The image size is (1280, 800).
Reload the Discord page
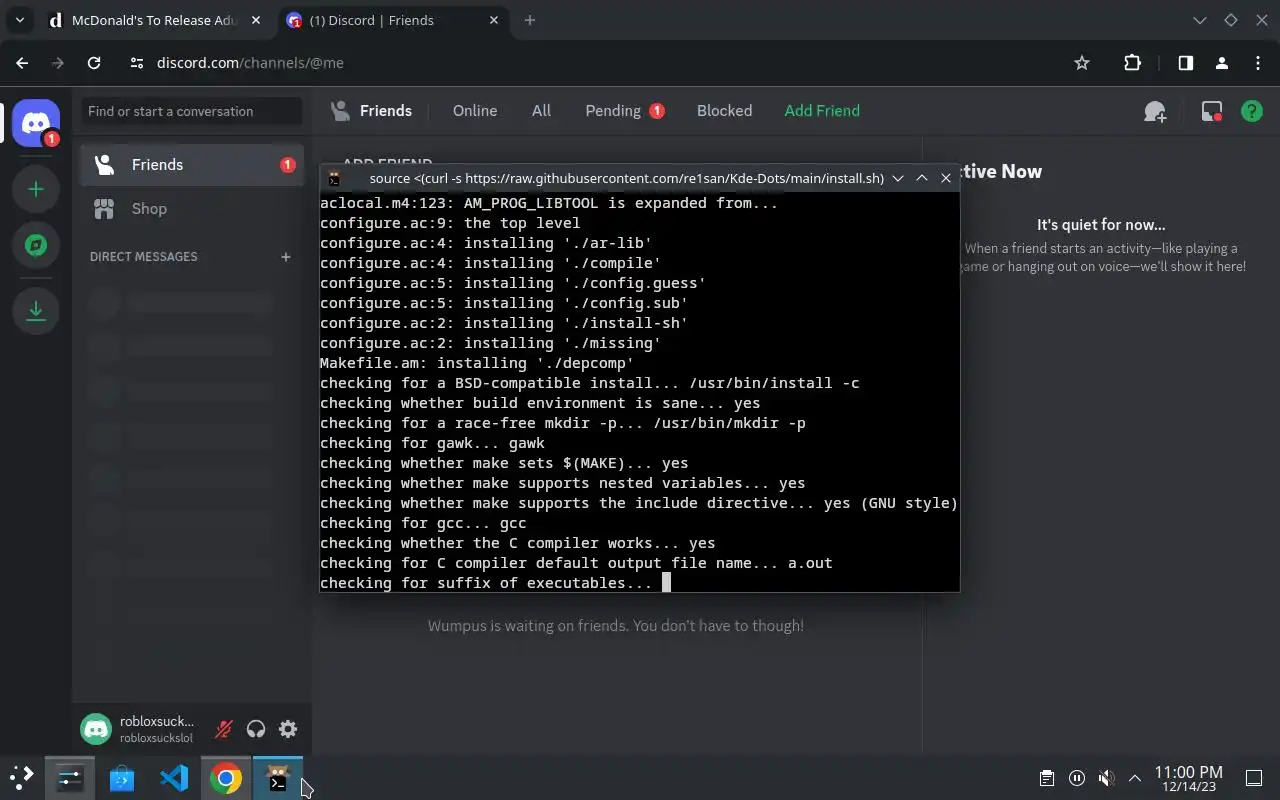coord(94,63)
